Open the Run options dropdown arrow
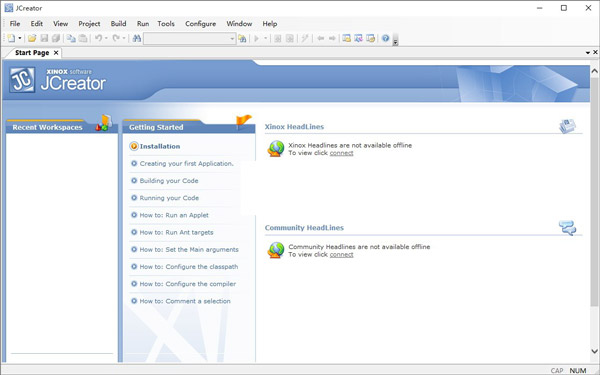Image resolution: width=600 pixels, height=375 pixels. [x=265, y=38]
